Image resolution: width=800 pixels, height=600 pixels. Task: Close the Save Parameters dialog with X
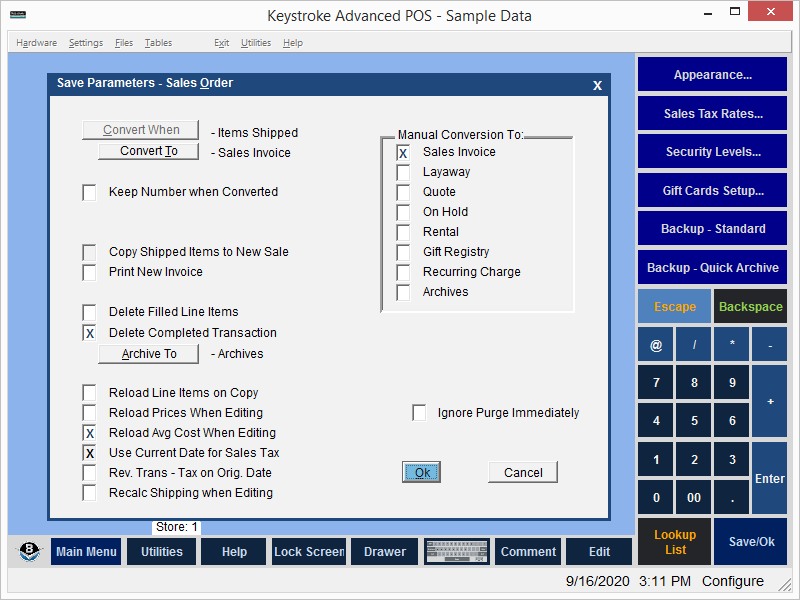597,85
